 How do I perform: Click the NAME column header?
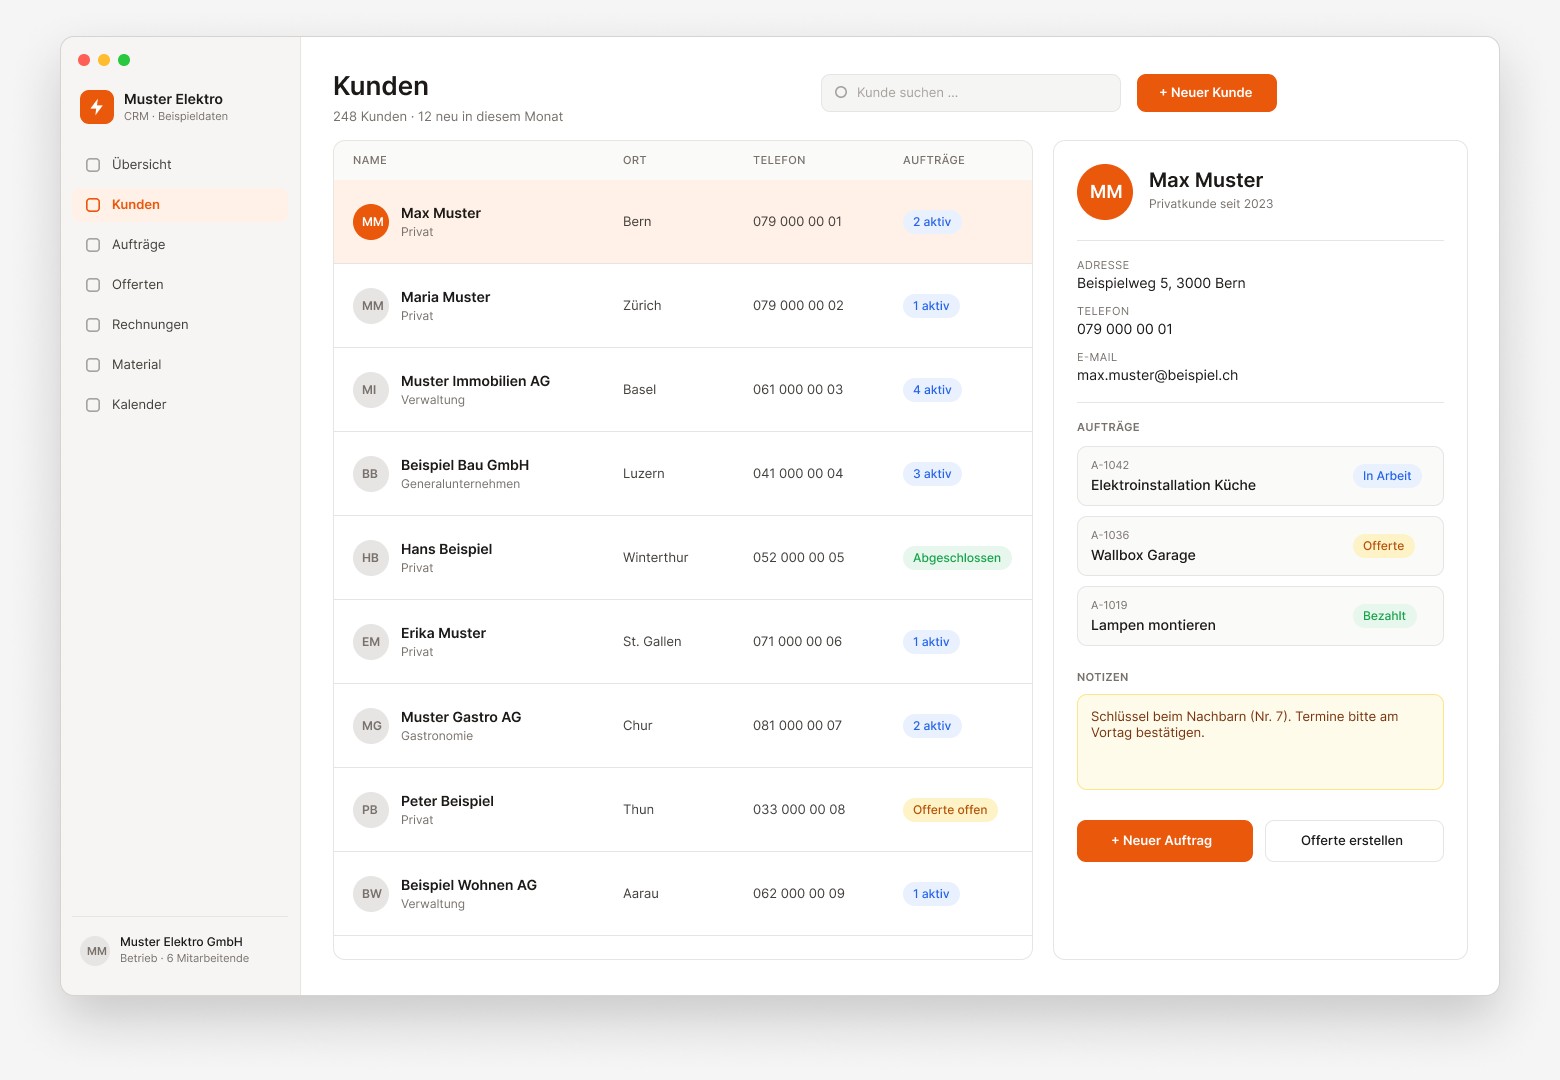[370, 160]
